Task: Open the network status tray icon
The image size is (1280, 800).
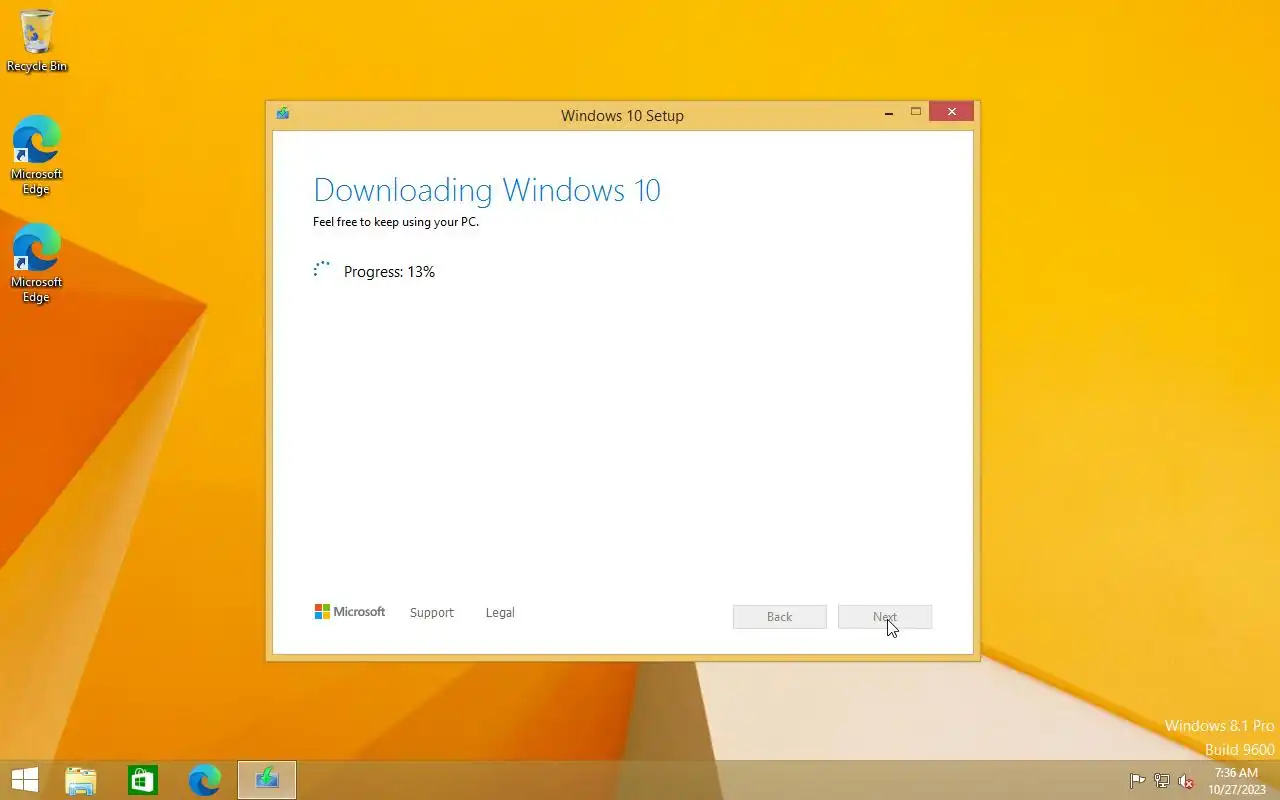Action: [1162, 781]
